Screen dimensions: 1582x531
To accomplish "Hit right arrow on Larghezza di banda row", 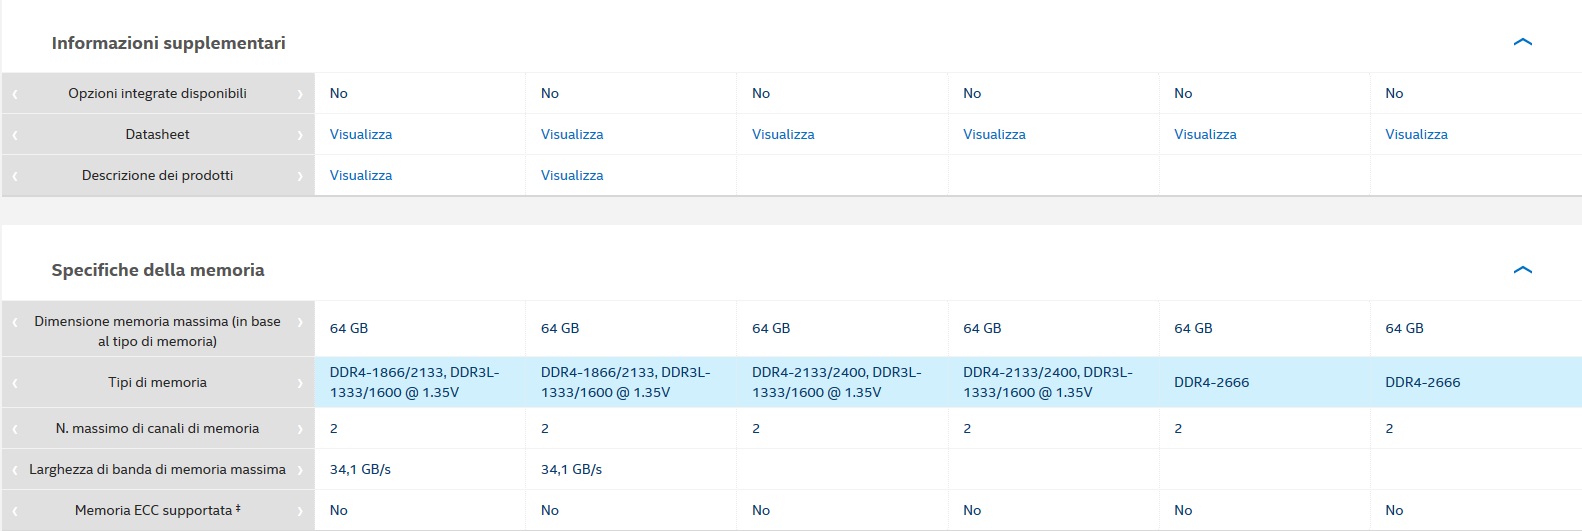I will [x=300, y=470].
